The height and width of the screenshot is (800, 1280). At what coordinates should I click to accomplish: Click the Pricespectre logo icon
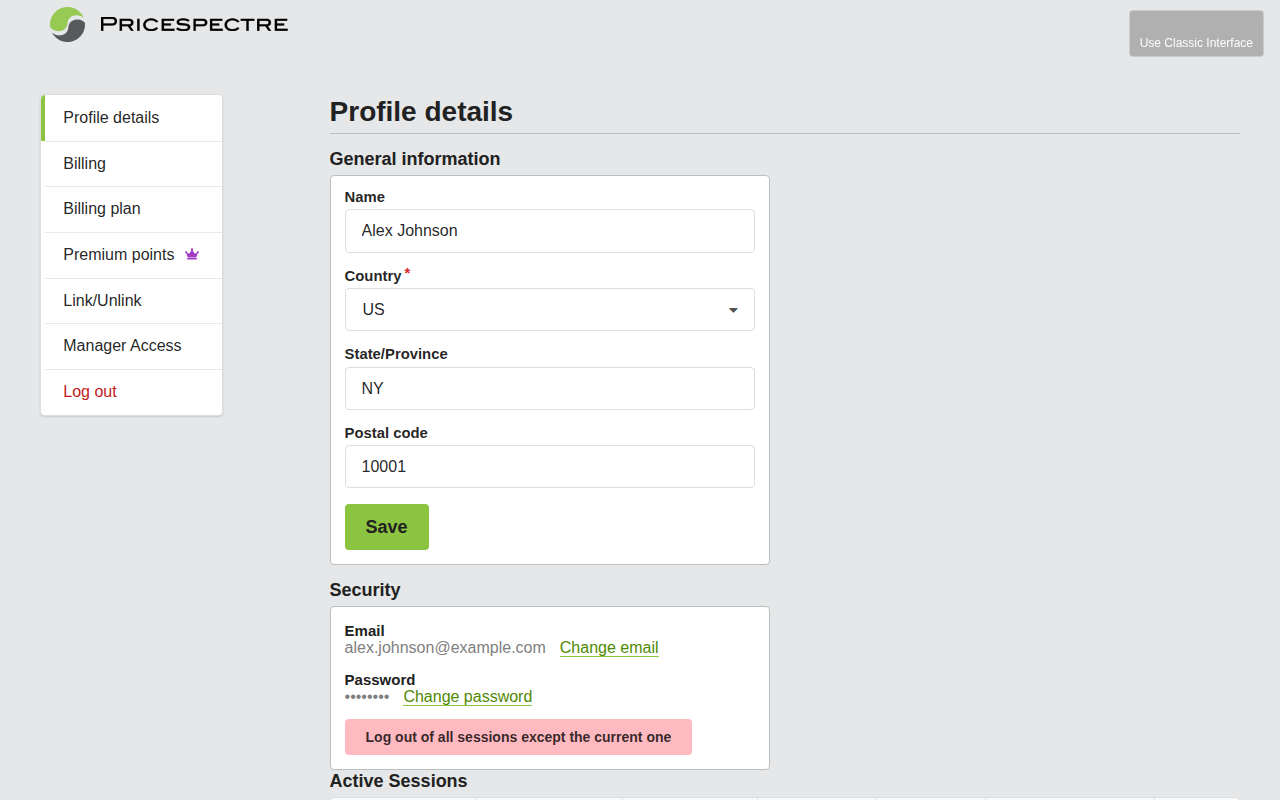[66, 24]
